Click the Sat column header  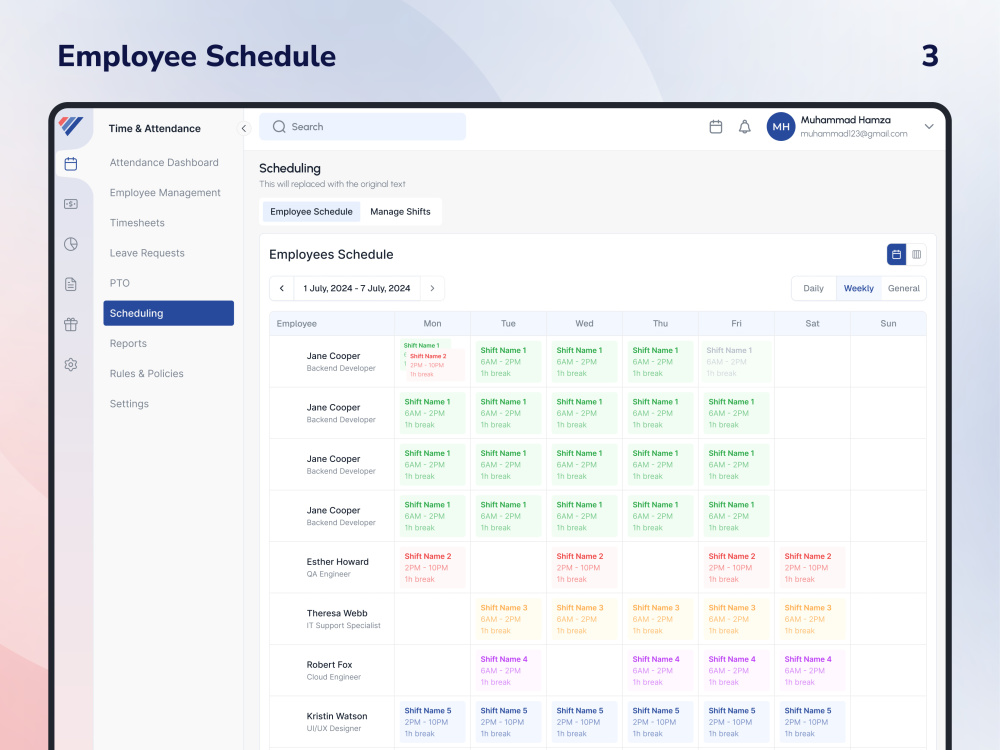click(x=812, y=323)
